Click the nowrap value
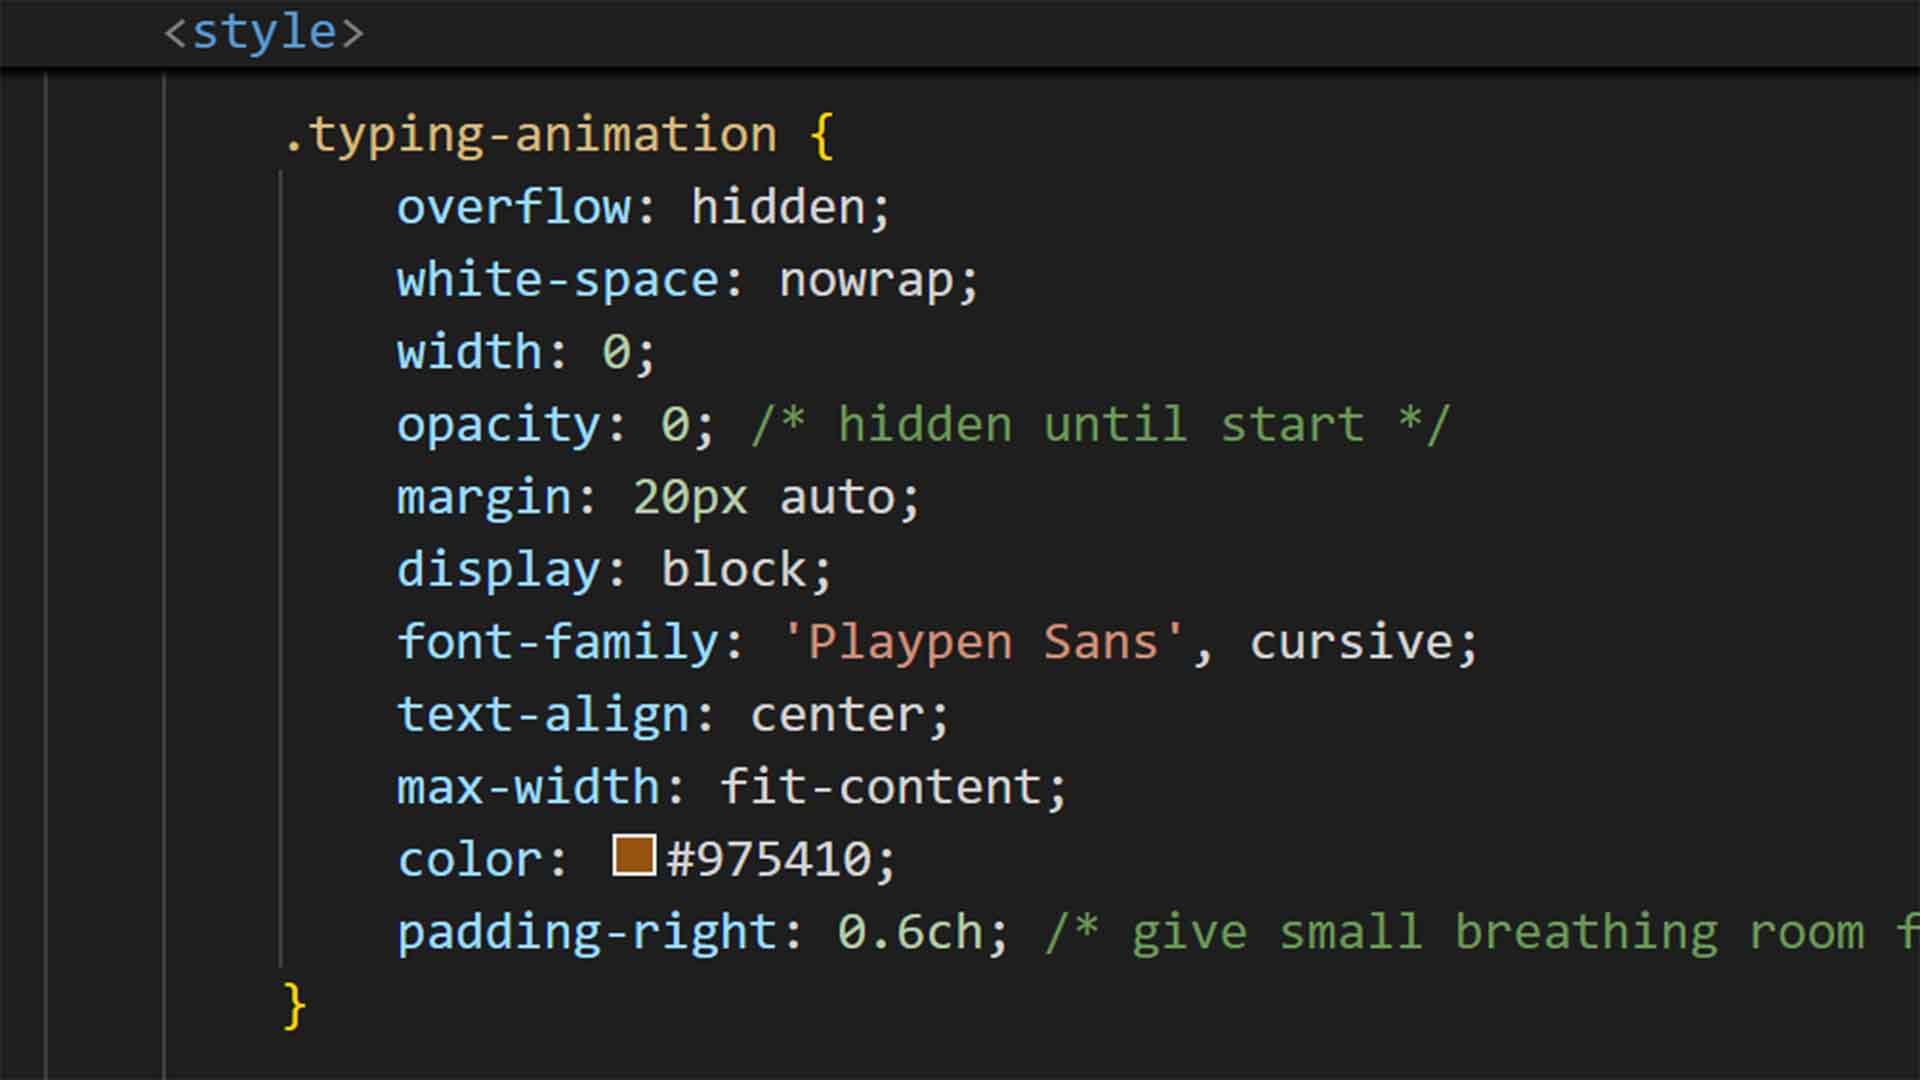Viewport: 1920px width, 1080px height. 866,280
